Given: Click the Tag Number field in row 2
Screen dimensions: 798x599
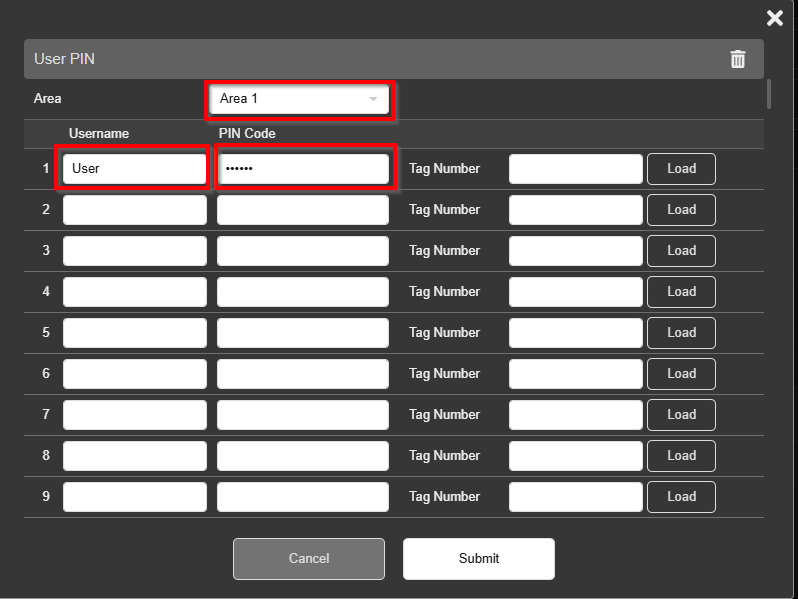Looking at the screenshot, I should click(575, 210).
